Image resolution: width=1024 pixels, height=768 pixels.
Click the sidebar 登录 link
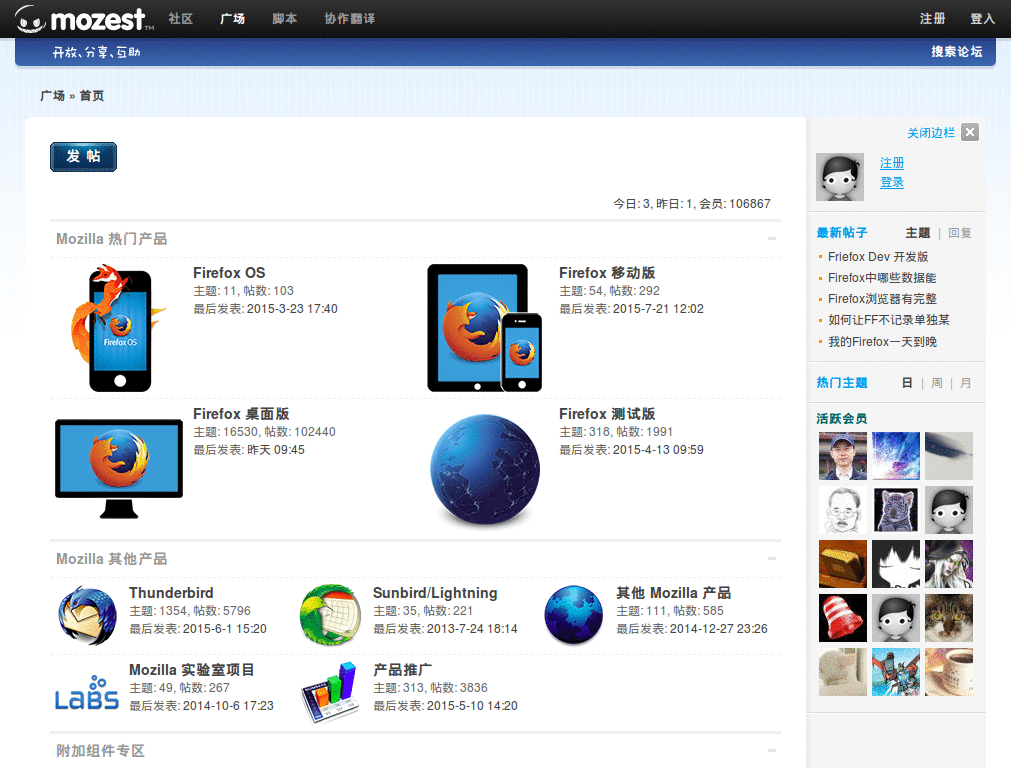[891, 183]
